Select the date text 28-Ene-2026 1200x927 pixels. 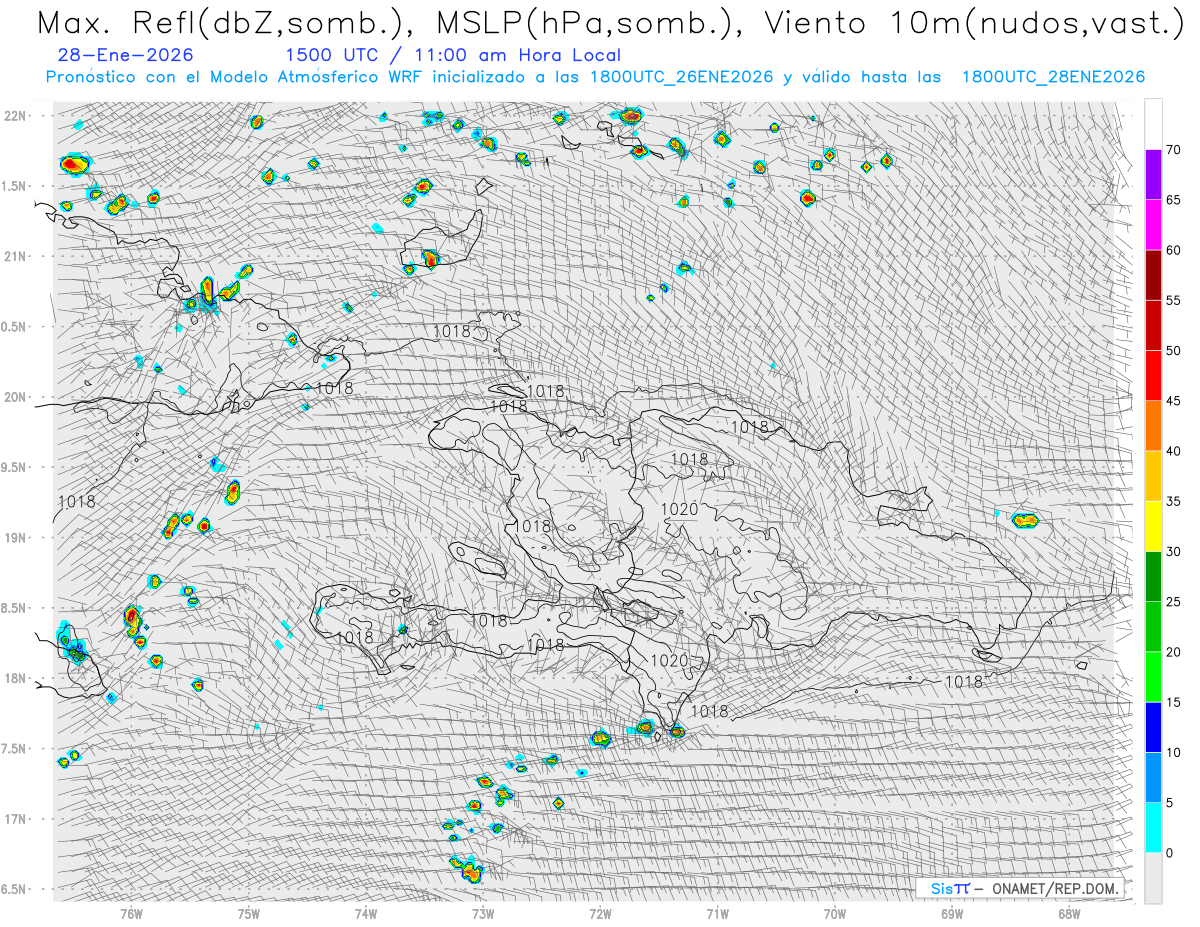[x=126, y=56]
